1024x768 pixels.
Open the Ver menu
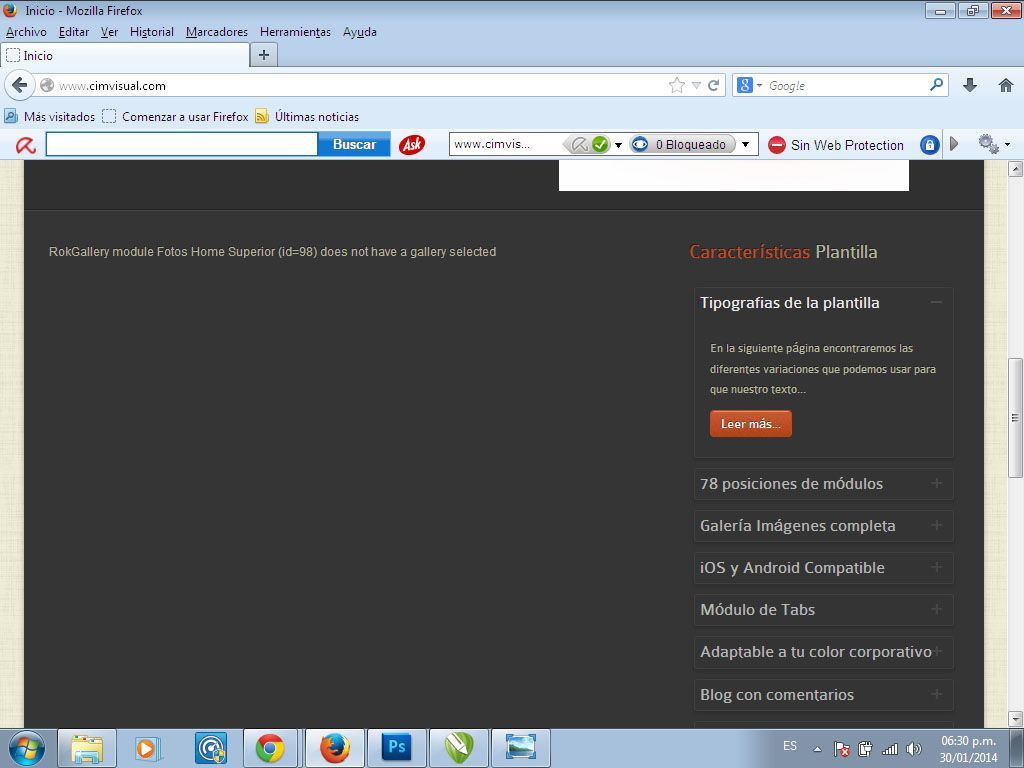109,32
